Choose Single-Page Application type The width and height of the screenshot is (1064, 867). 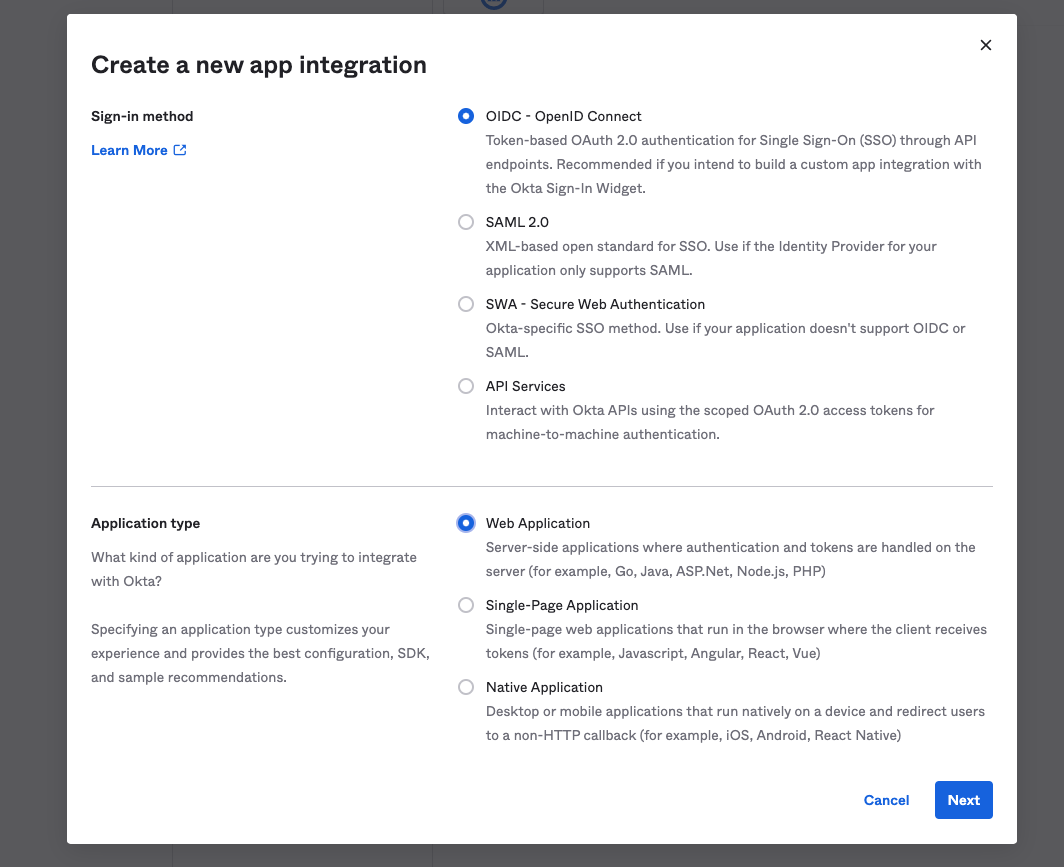pyautogui.click(x=466, y=605)
